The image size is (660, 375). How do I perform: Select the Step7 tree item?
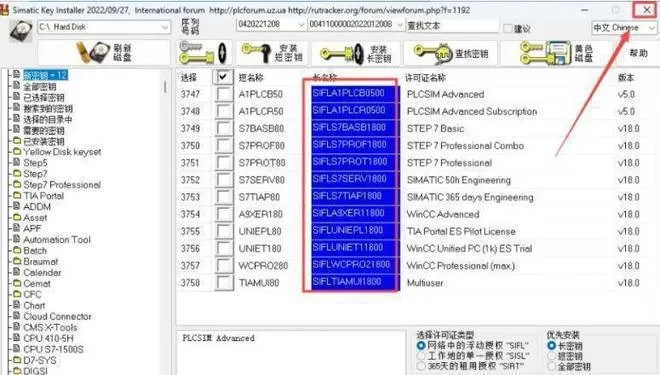pos(35,173)
